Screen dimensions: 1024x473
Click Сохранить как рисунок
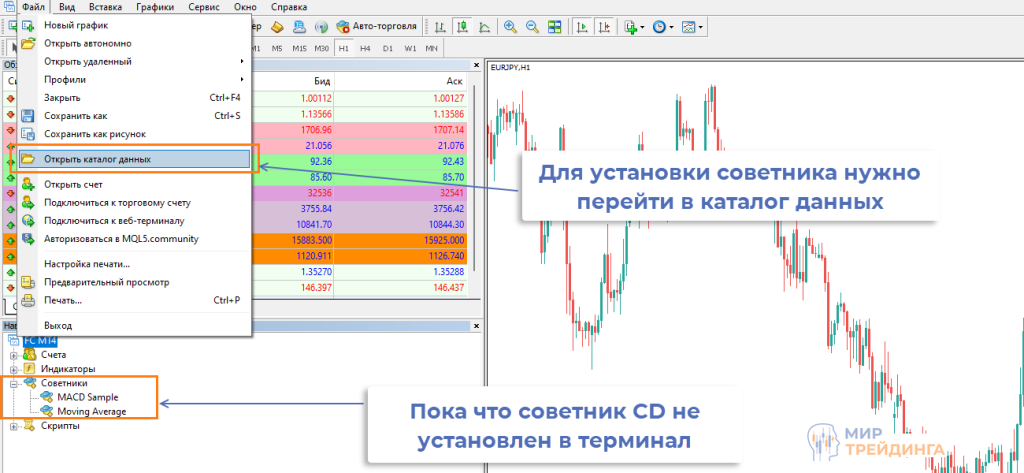95,133
